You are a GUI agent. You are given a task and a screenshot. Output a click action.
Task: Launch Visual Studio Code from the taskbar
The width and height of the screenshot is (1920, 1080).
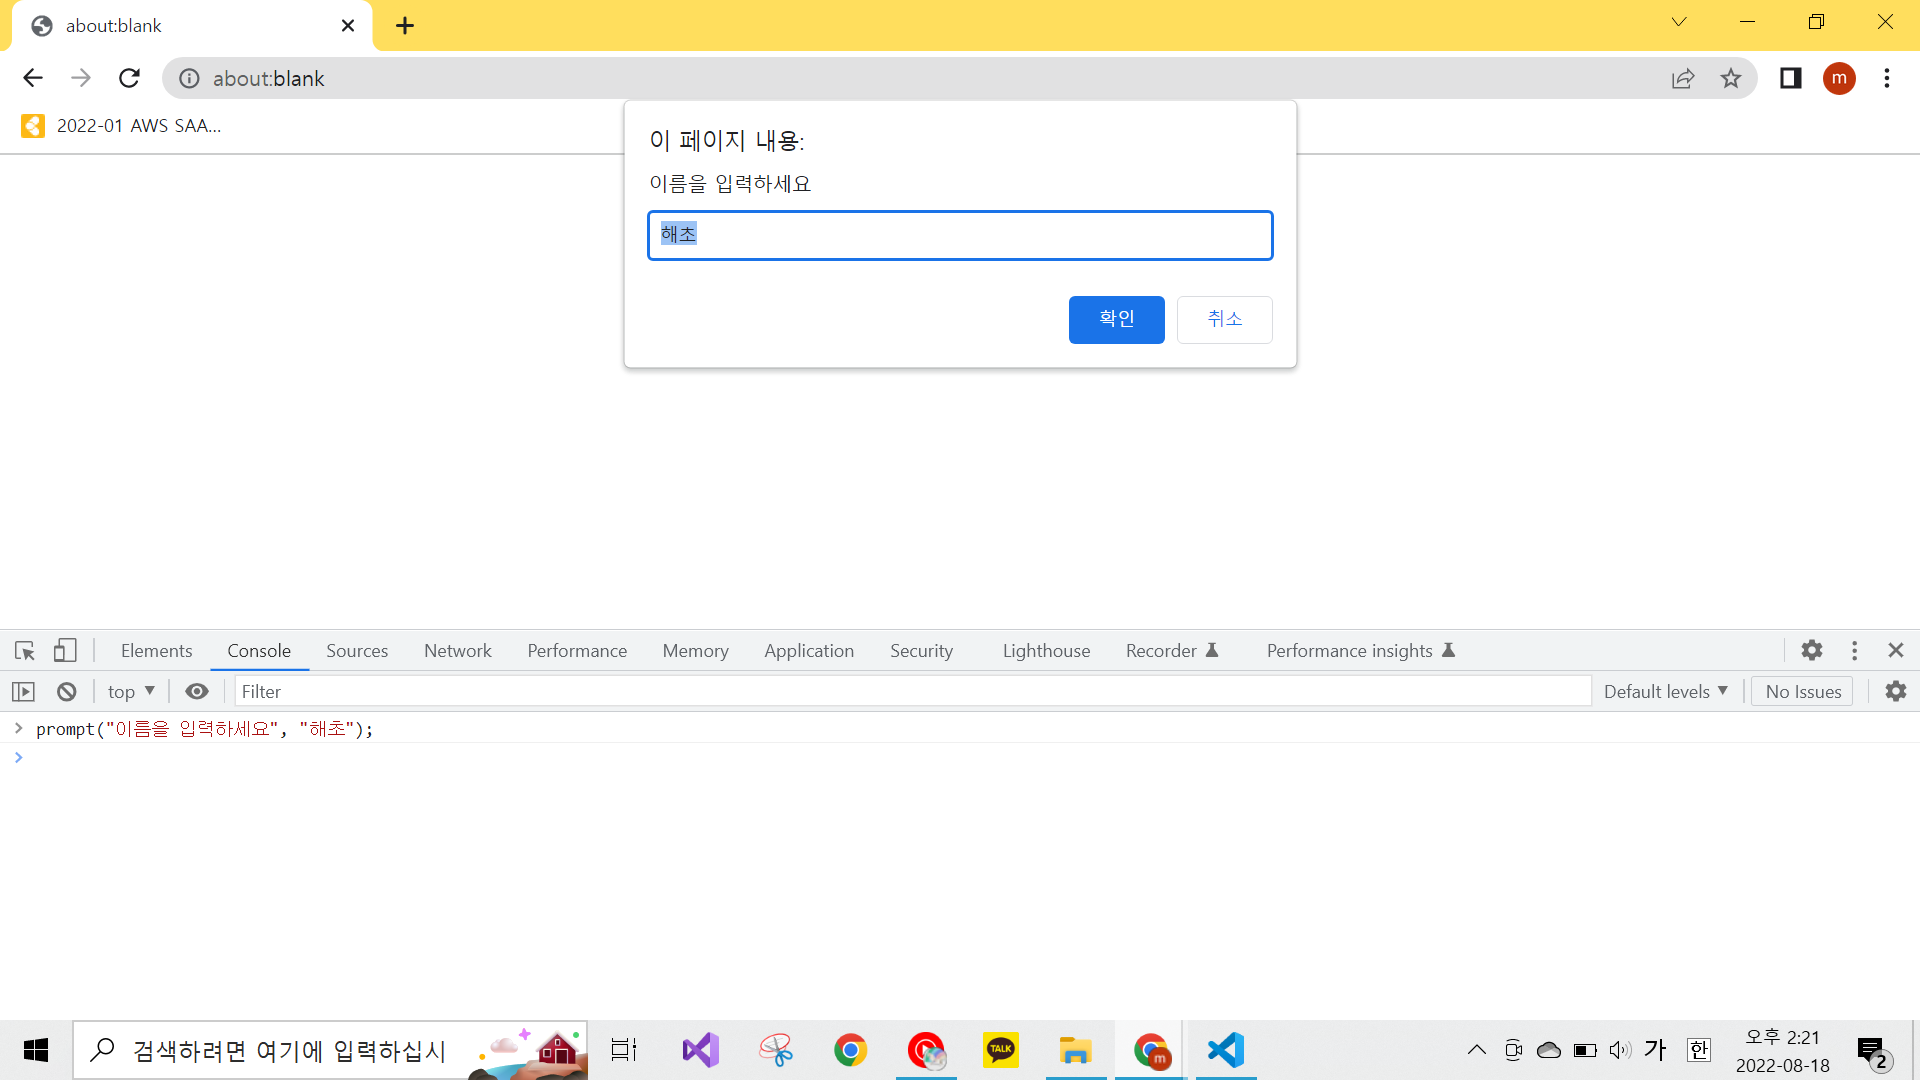1225,1050
